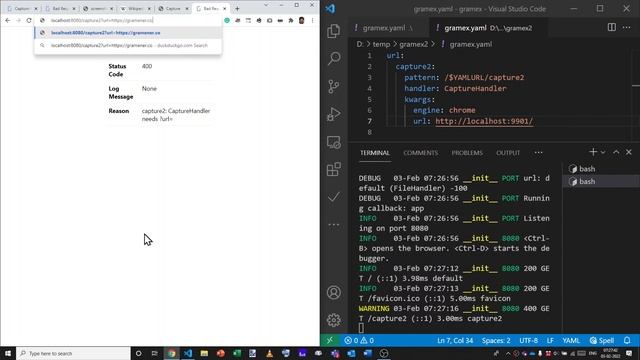Open Task View on the taskbar
Image resolution: width=640 pixels, height=360 pixels.
point(154,353)
